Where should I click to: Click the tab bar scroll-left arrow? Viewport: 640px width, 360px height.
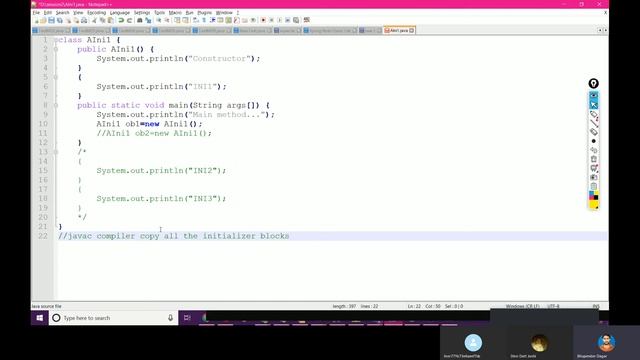[x=600, y=30]
